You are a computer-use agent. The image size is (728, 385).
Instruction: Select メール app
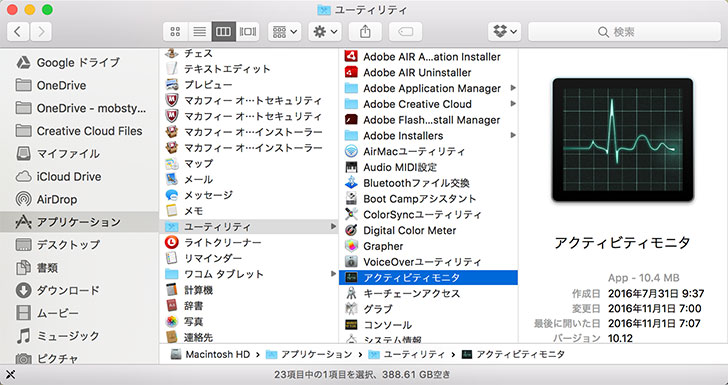[x=249, y=179]
